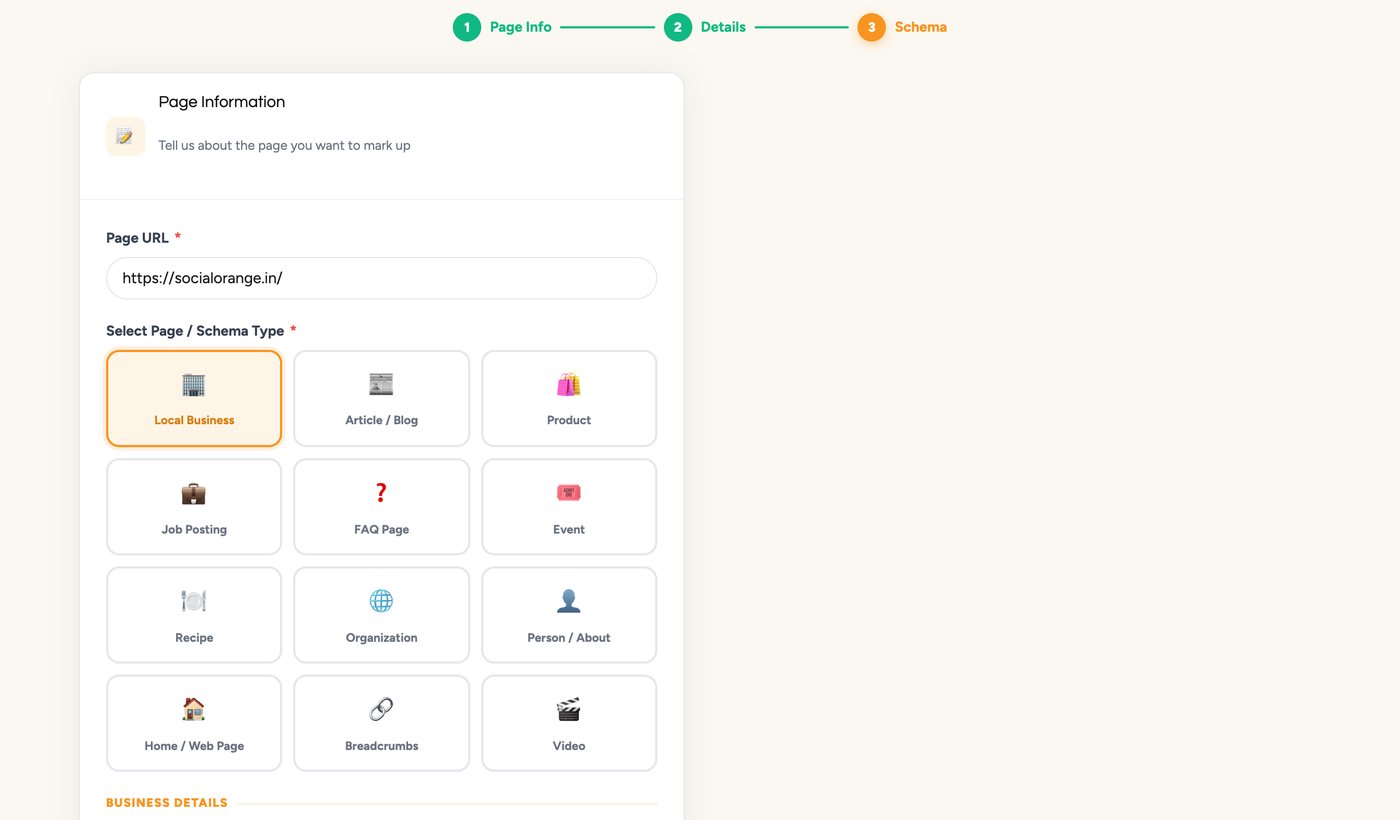The width and height of the screenshot is (1400, 820).
Task: Choose the Product shopping bags icon
Action: [569, 385]
